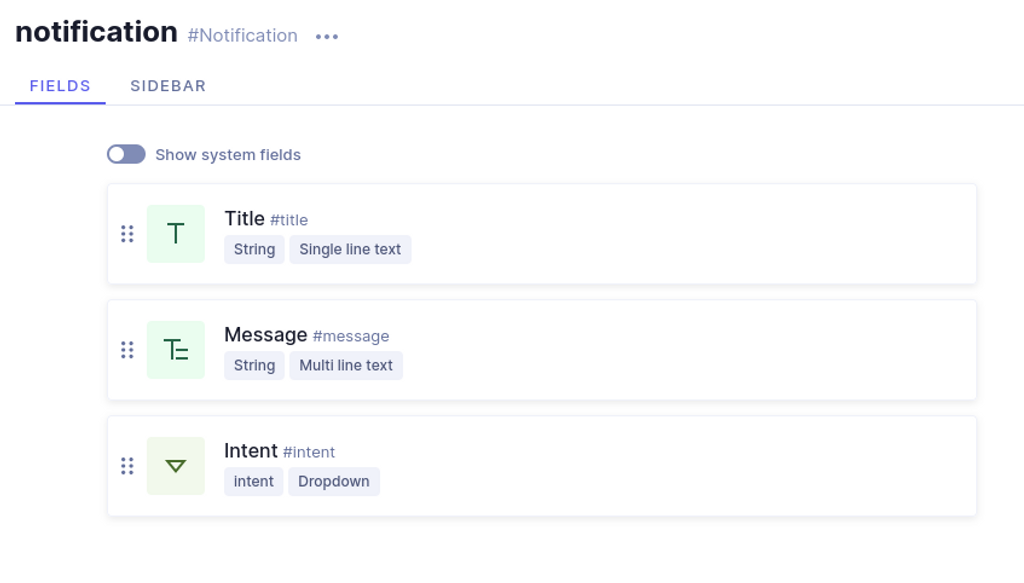Grab the drag handle for Title field

click(x=127, y=234)
